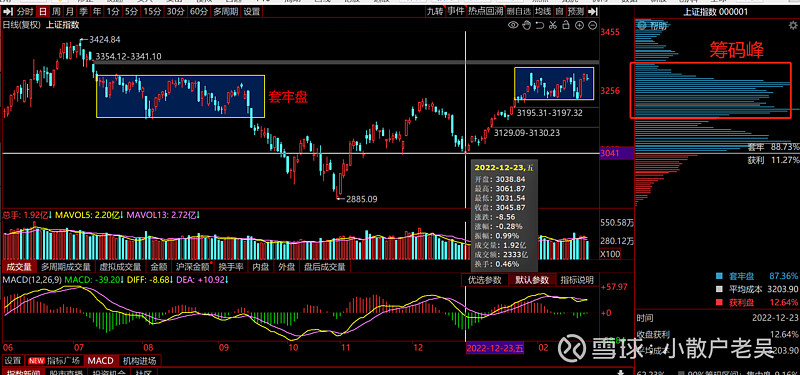Zoom in with the plus circle icon

coord(580,25)
